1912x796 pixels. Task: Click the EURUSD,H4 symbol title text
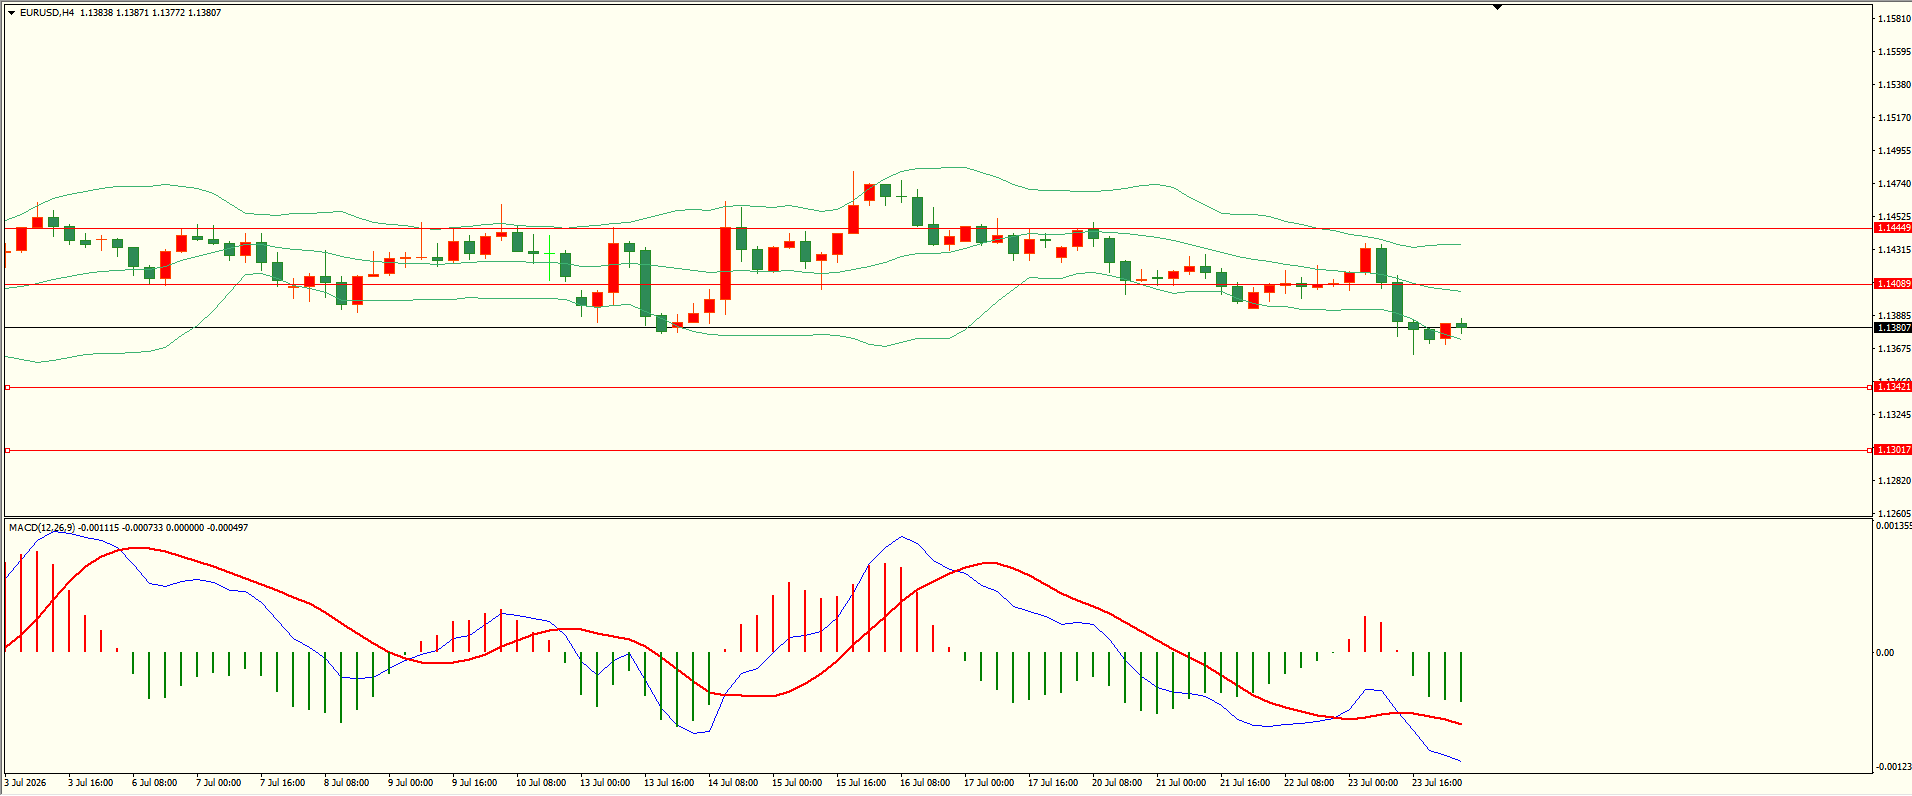(x=47, y=13)
